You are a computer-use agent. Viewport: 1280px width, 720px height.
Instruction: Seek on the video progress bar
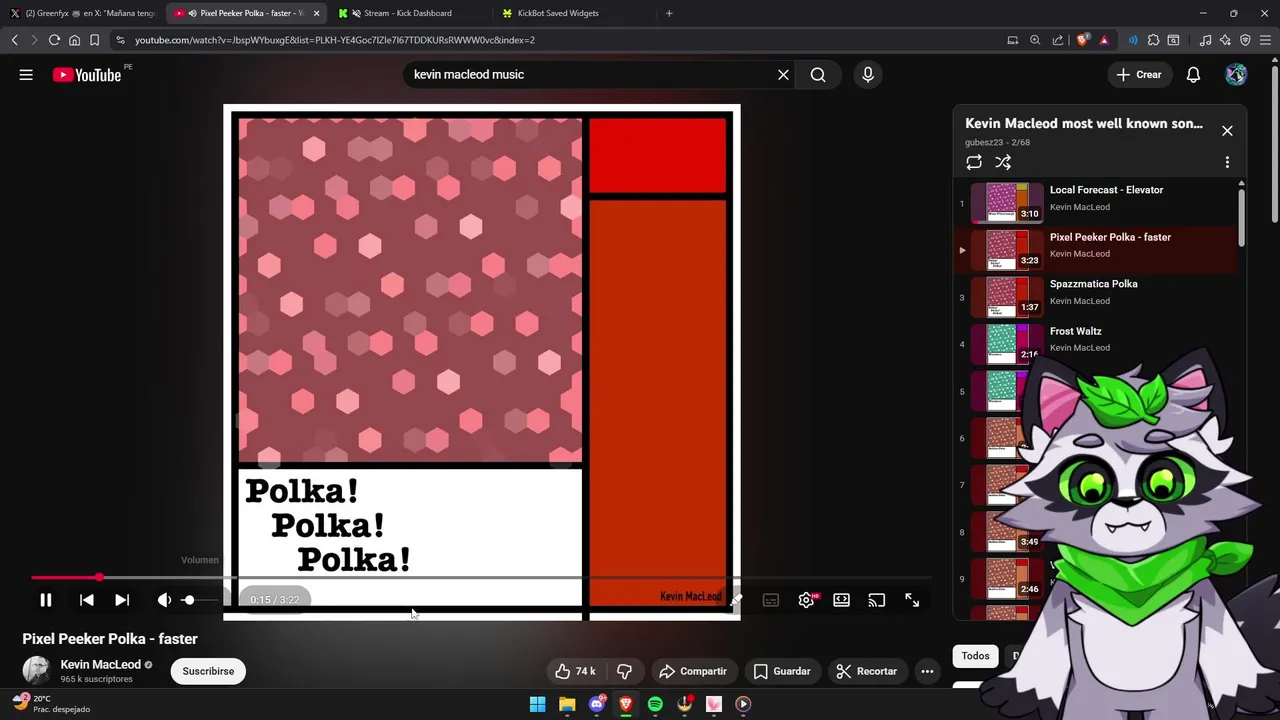(481, 578)
